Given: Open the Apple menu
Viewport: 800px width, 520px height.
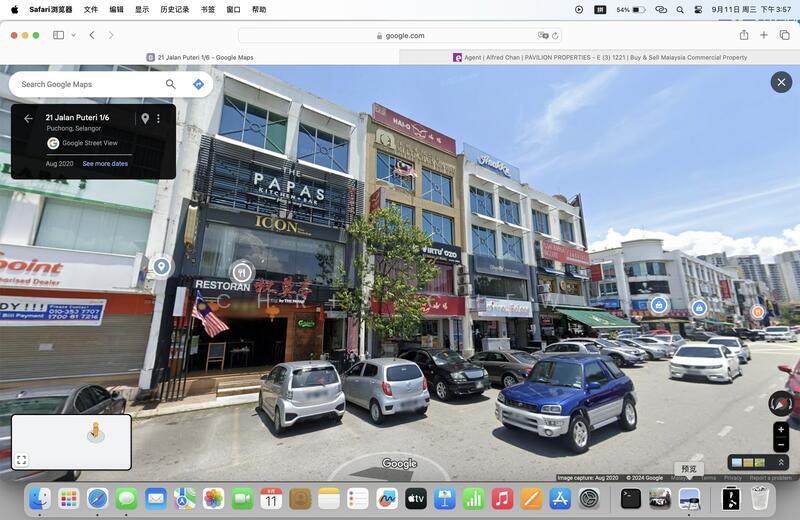Looking at the screenshot, I should 14,9.
